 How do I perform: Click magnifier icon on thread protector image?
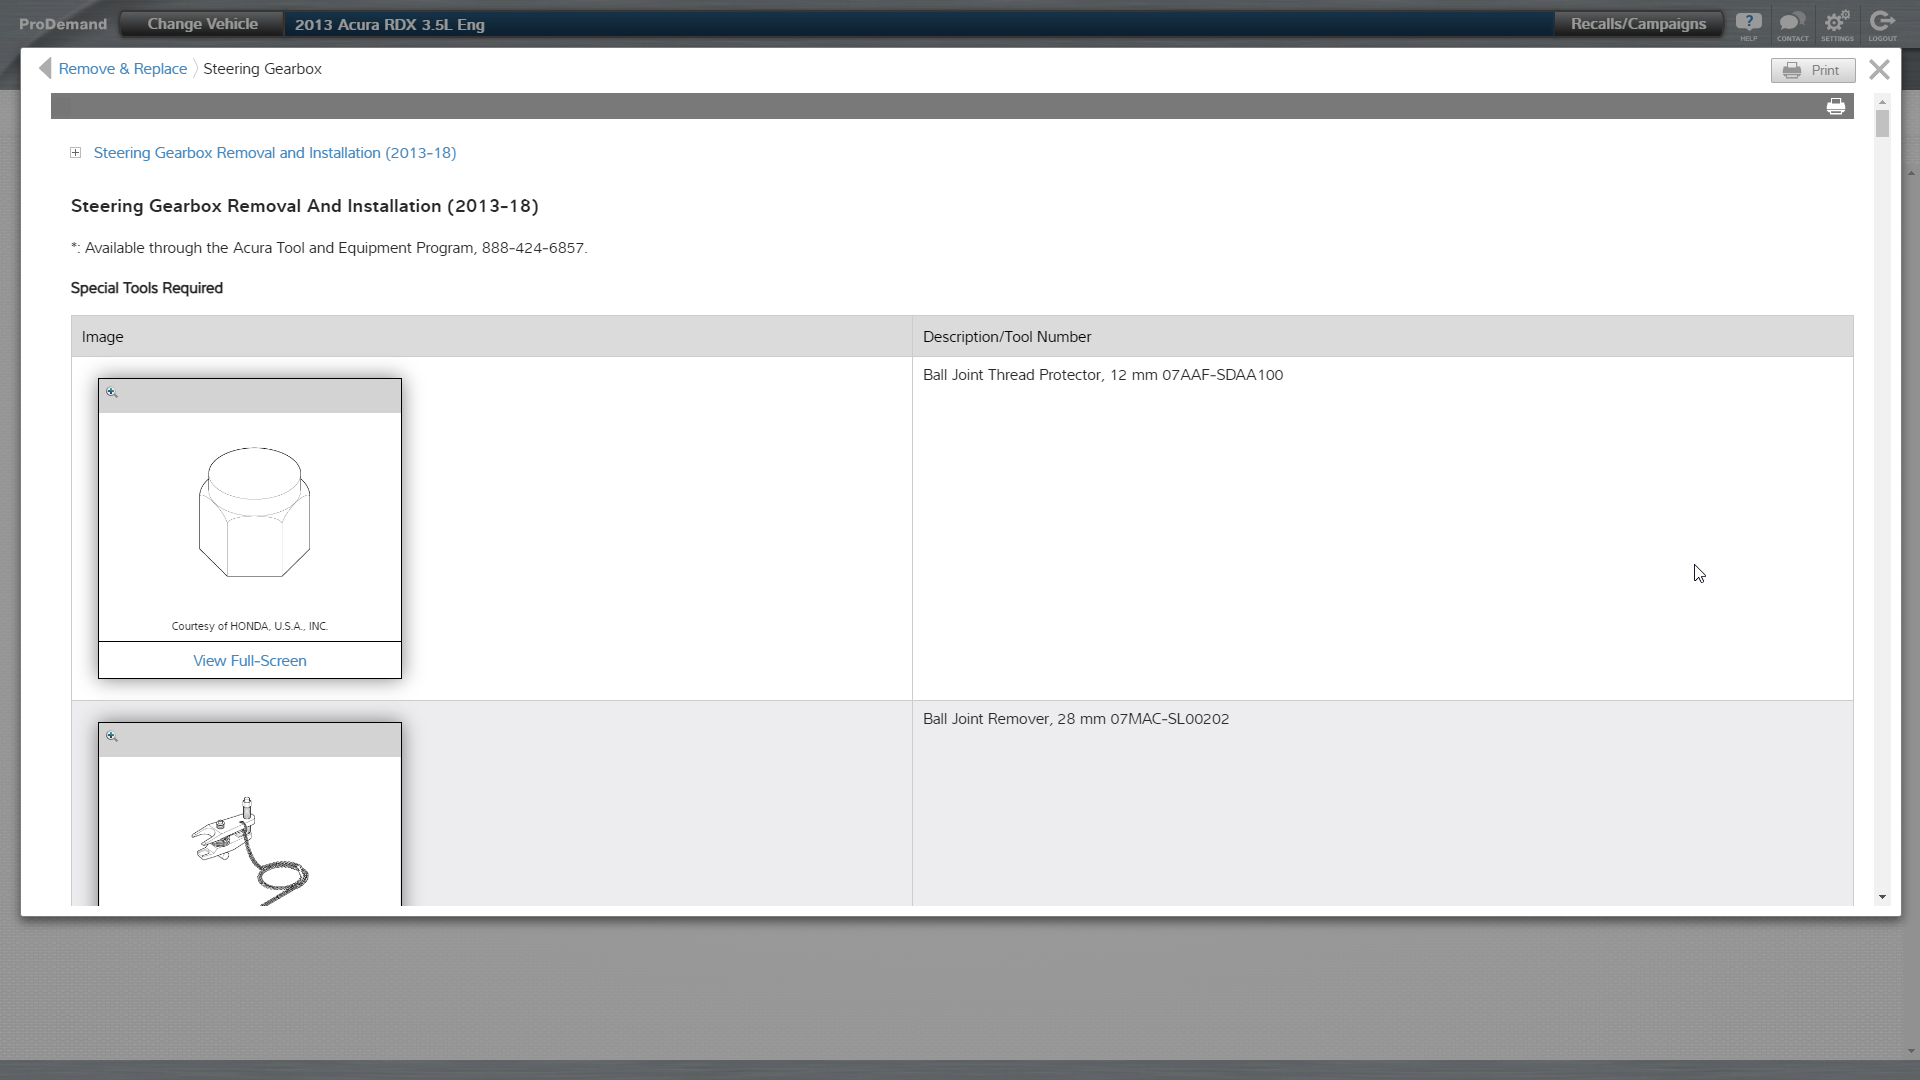(112, 393)
